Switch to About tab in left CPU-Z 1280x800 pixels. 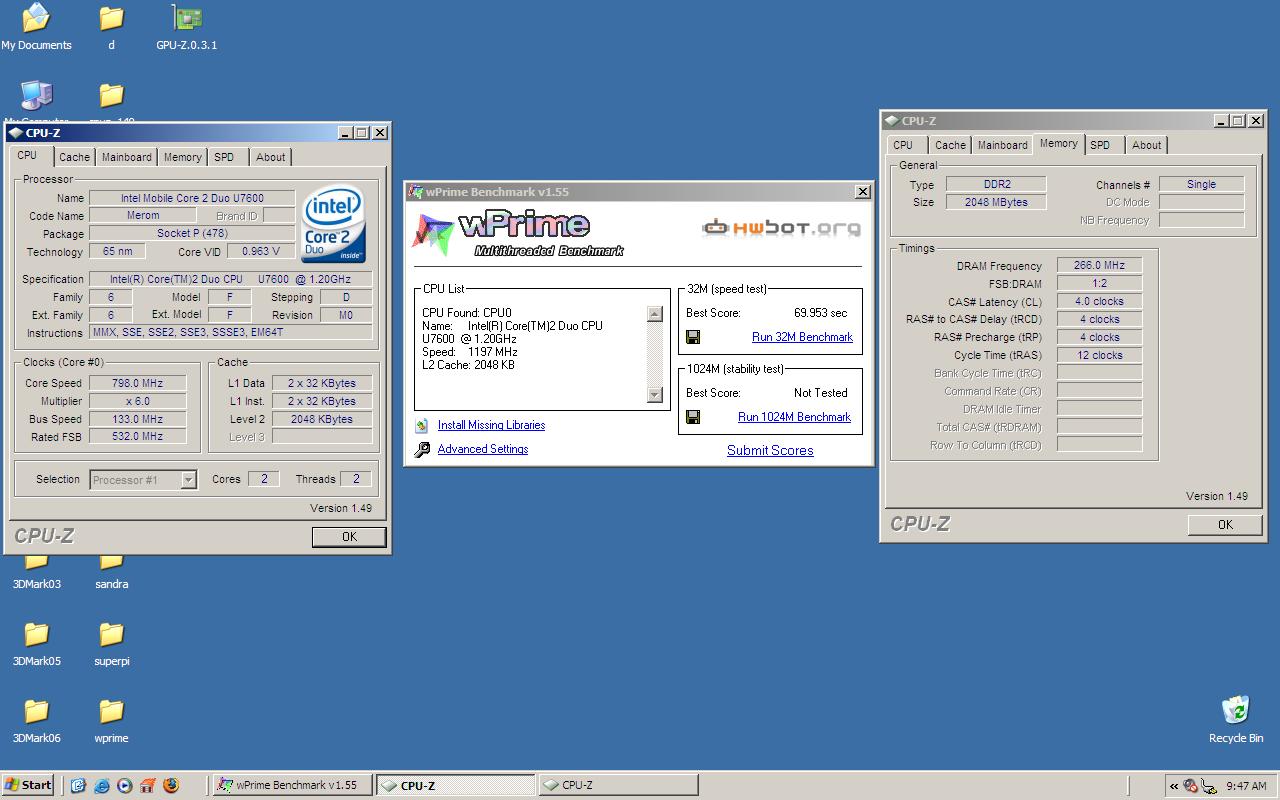270,157
